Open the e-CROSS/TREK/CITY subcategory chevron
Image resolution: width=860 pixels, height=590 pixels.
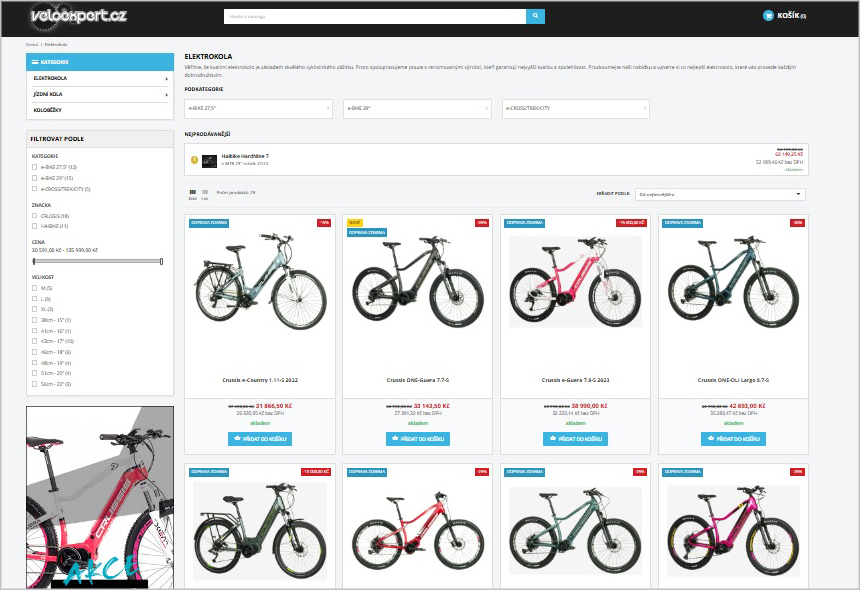click(x=645, y=109)
